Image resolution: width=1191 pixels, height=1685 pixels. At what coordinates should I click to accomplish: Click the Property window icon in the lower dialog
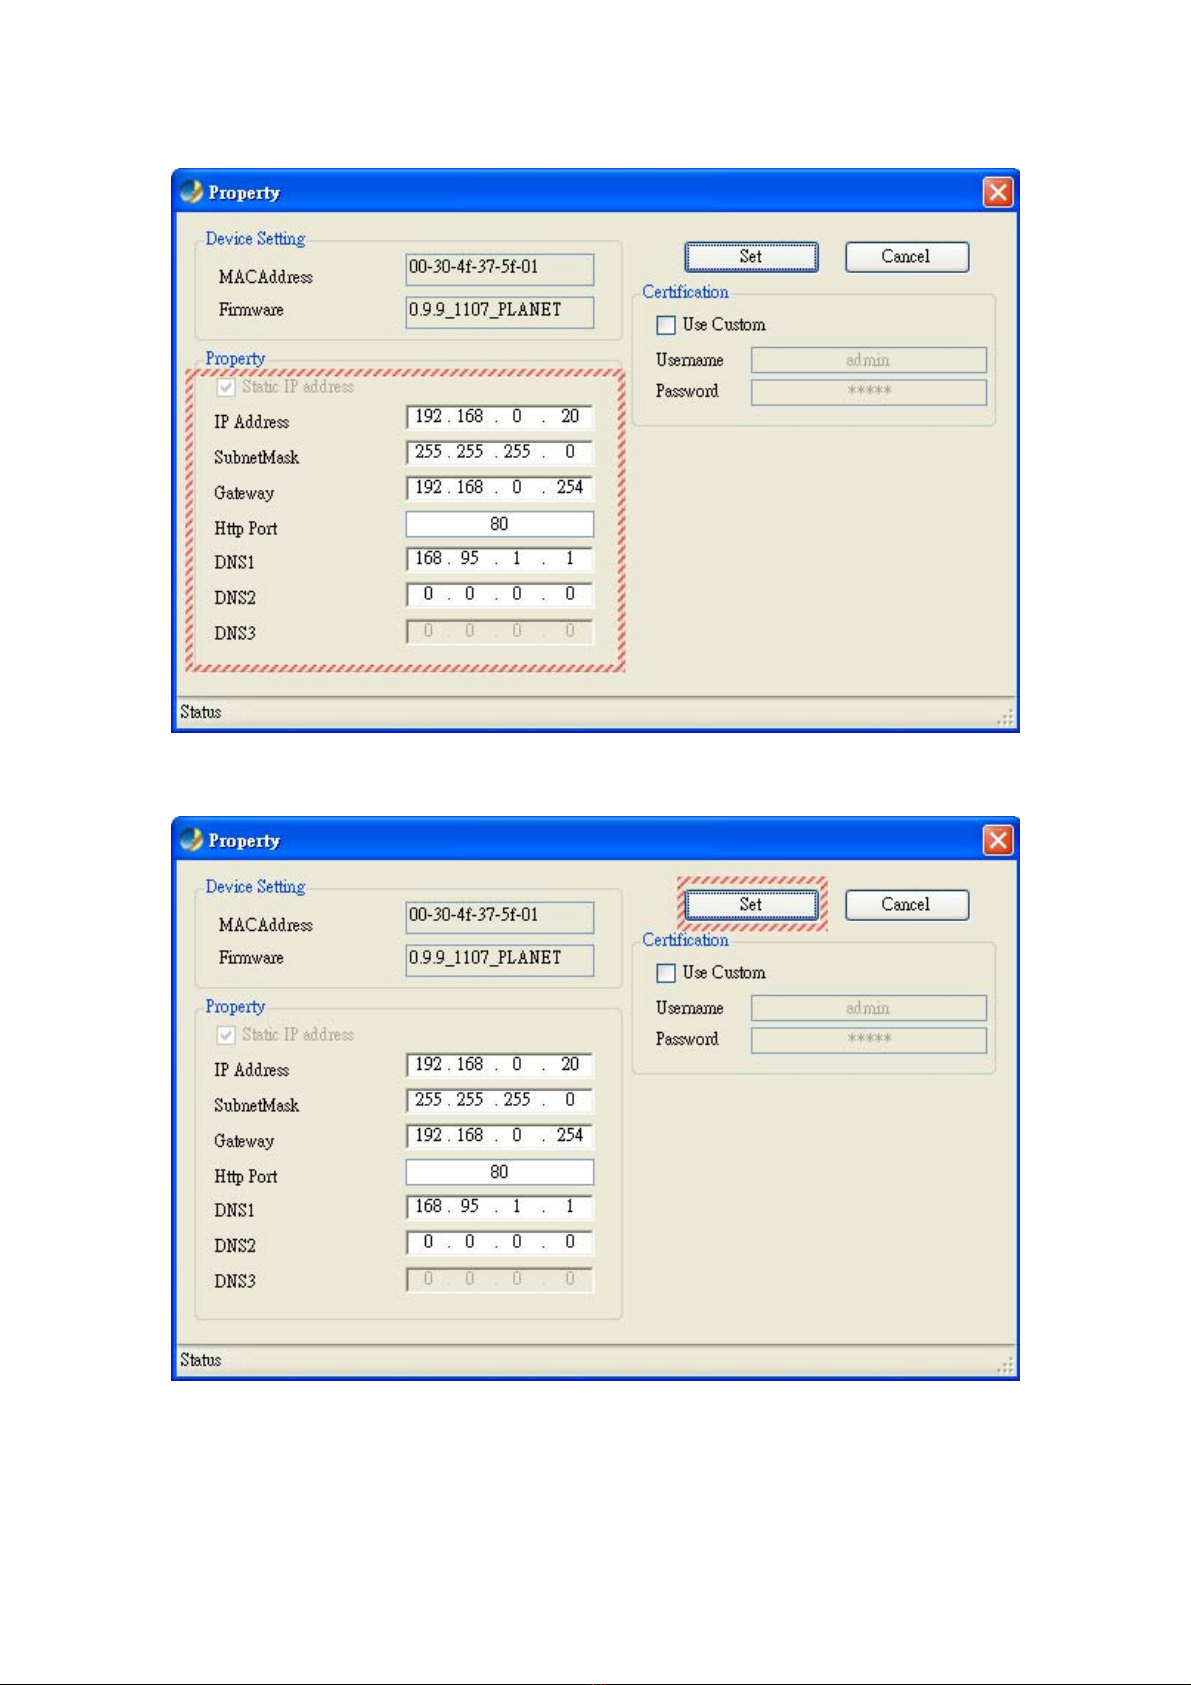point(192,840)
